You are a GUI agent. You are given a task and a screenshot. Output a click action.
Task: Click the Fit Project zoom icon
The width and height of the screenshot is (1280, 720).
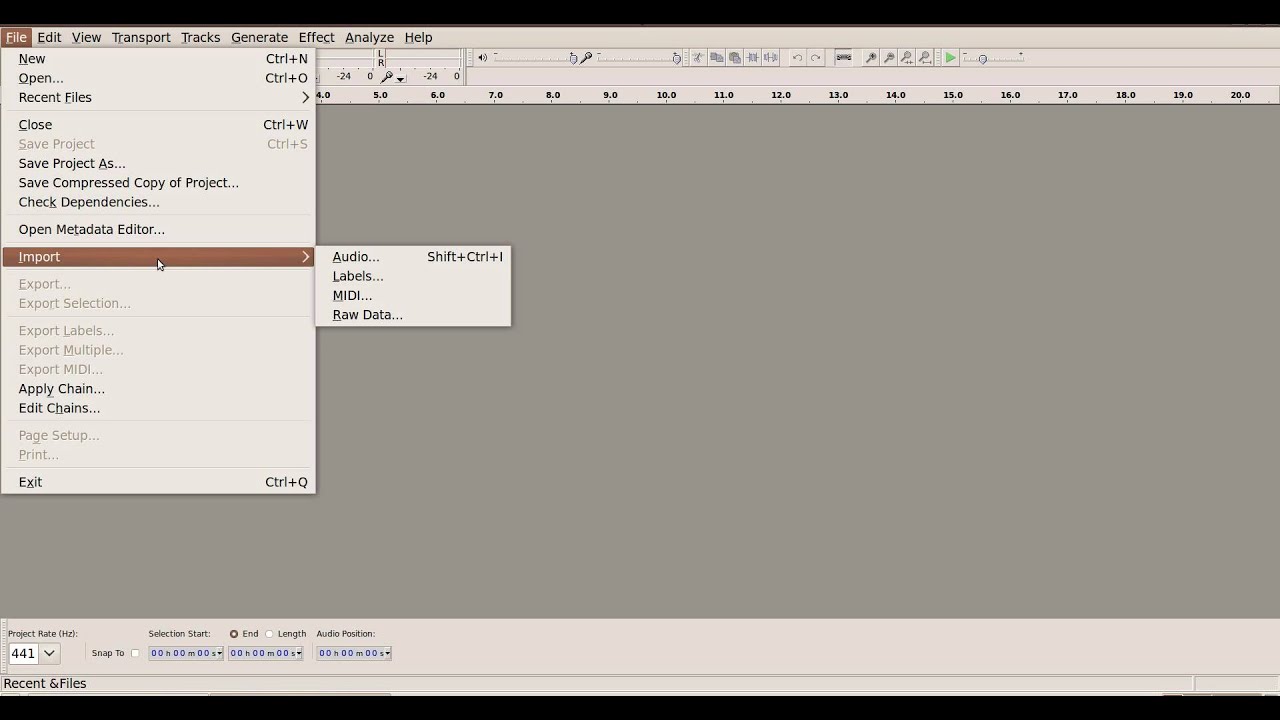(925, 58)
